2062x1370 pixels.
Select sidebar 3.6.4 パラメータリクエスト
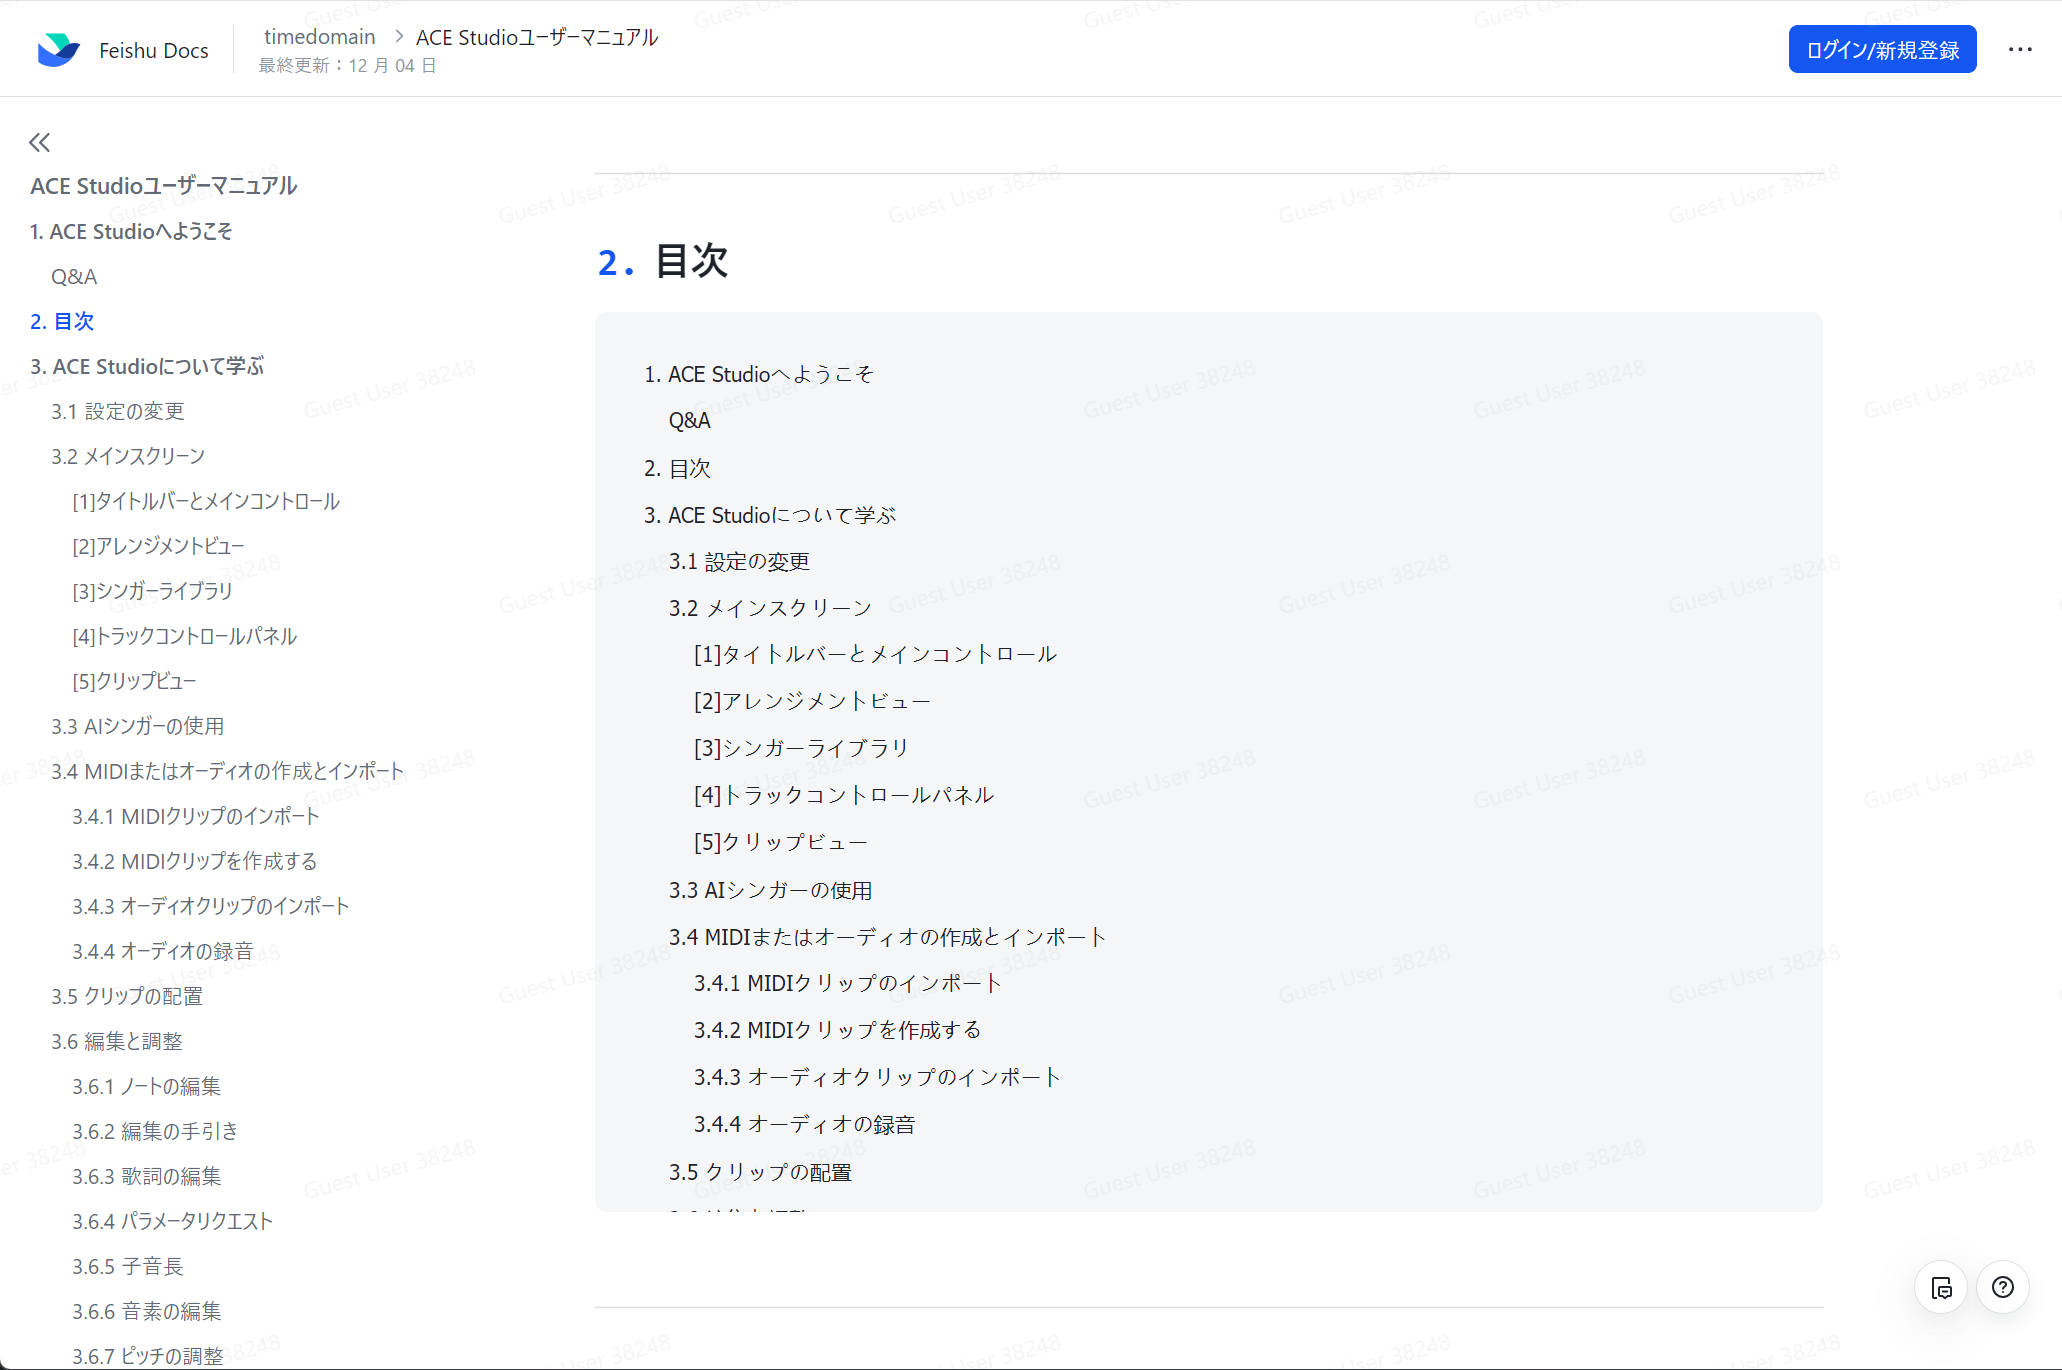tap(173, 1221)
